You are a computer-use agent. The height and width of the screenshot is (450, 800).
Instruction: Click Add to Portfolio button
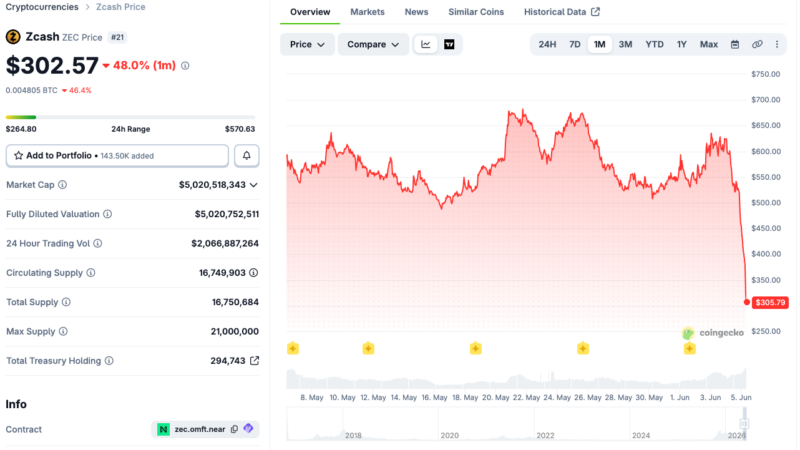point(117,156)
